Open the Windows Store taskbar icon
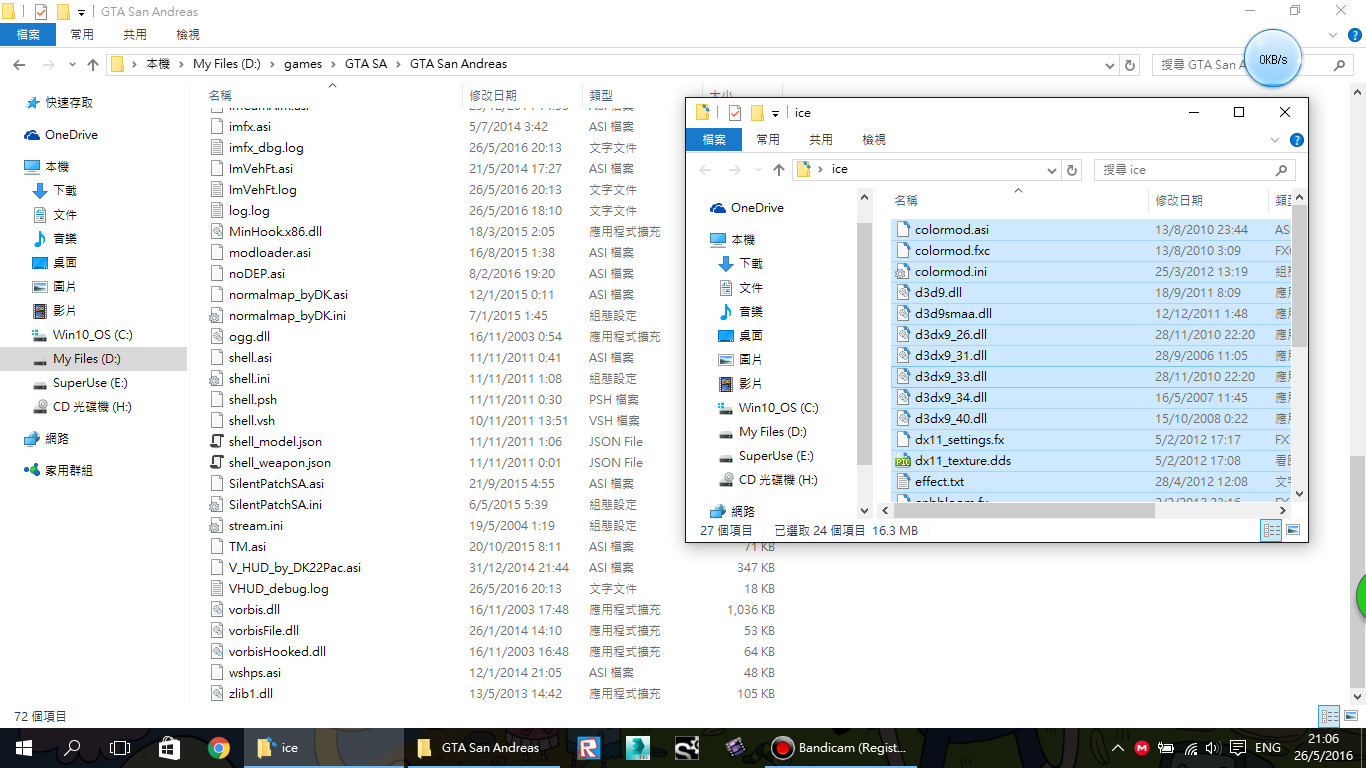Image resolution: width=1366 pixels, height=768 pixels. coord(169,747)
